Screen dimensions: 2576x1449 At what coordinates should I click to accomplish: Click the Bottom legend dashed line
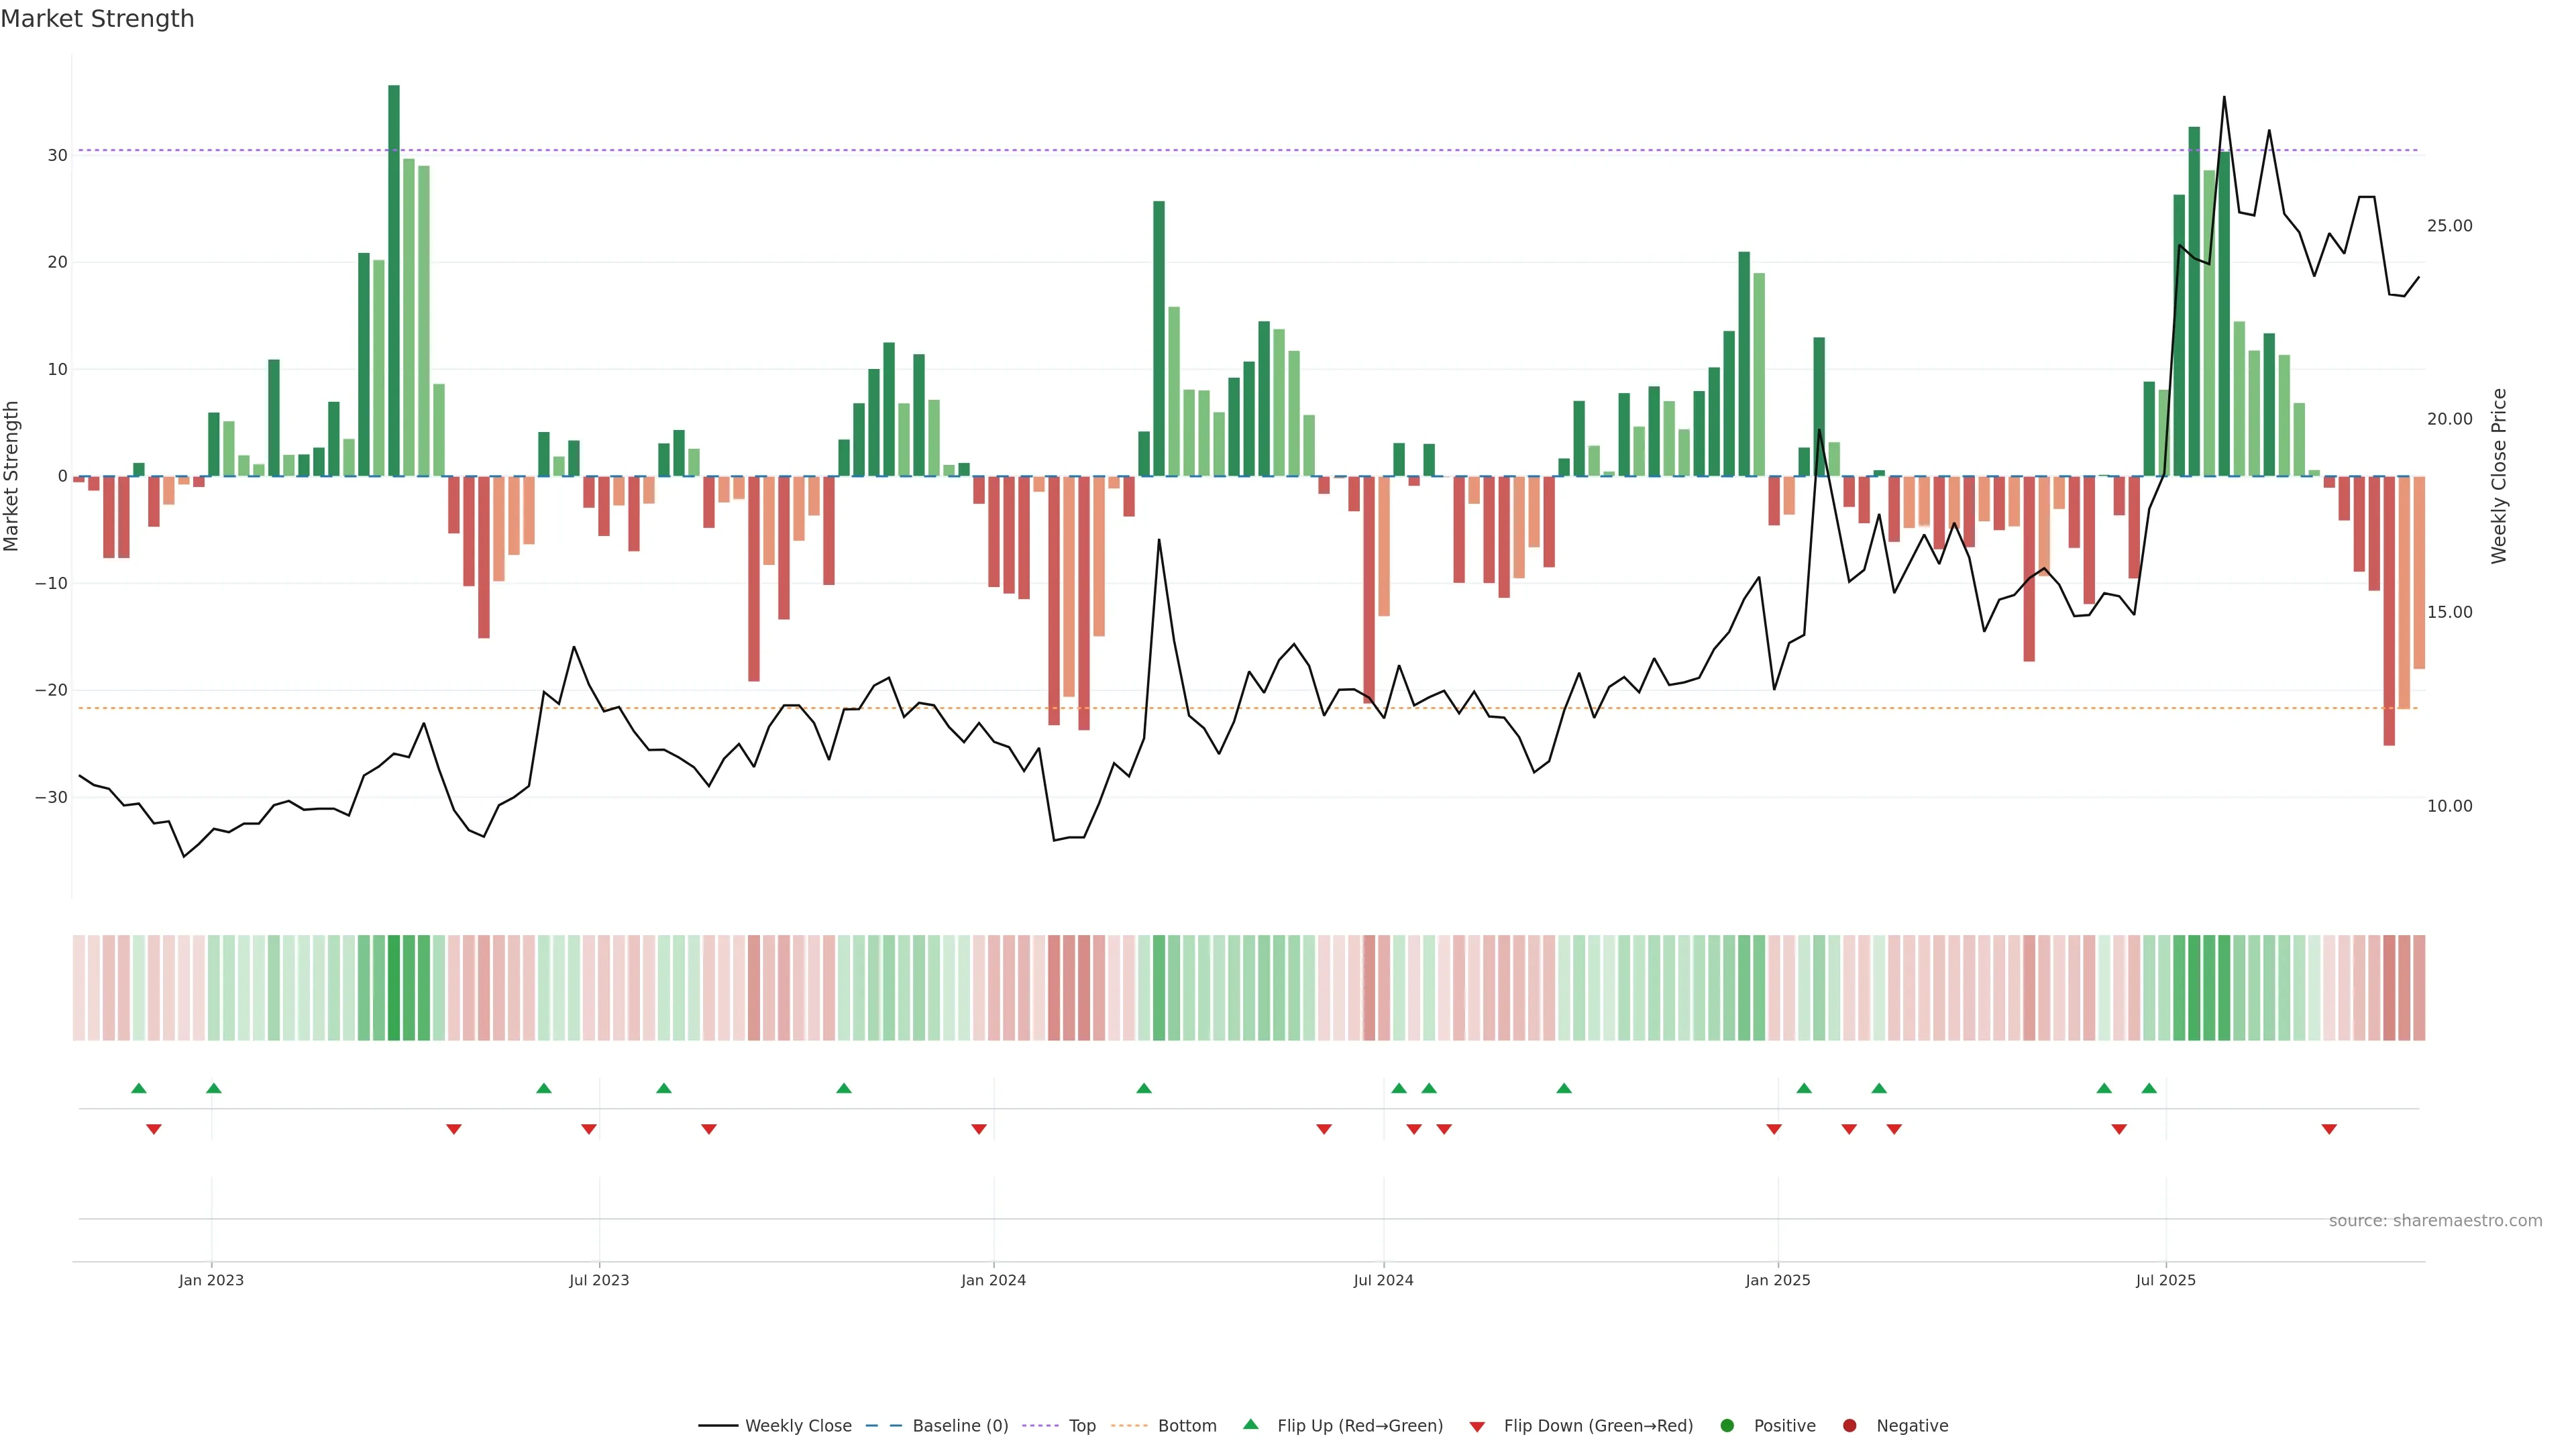pyautogui.click(x=1129, y=1426)
